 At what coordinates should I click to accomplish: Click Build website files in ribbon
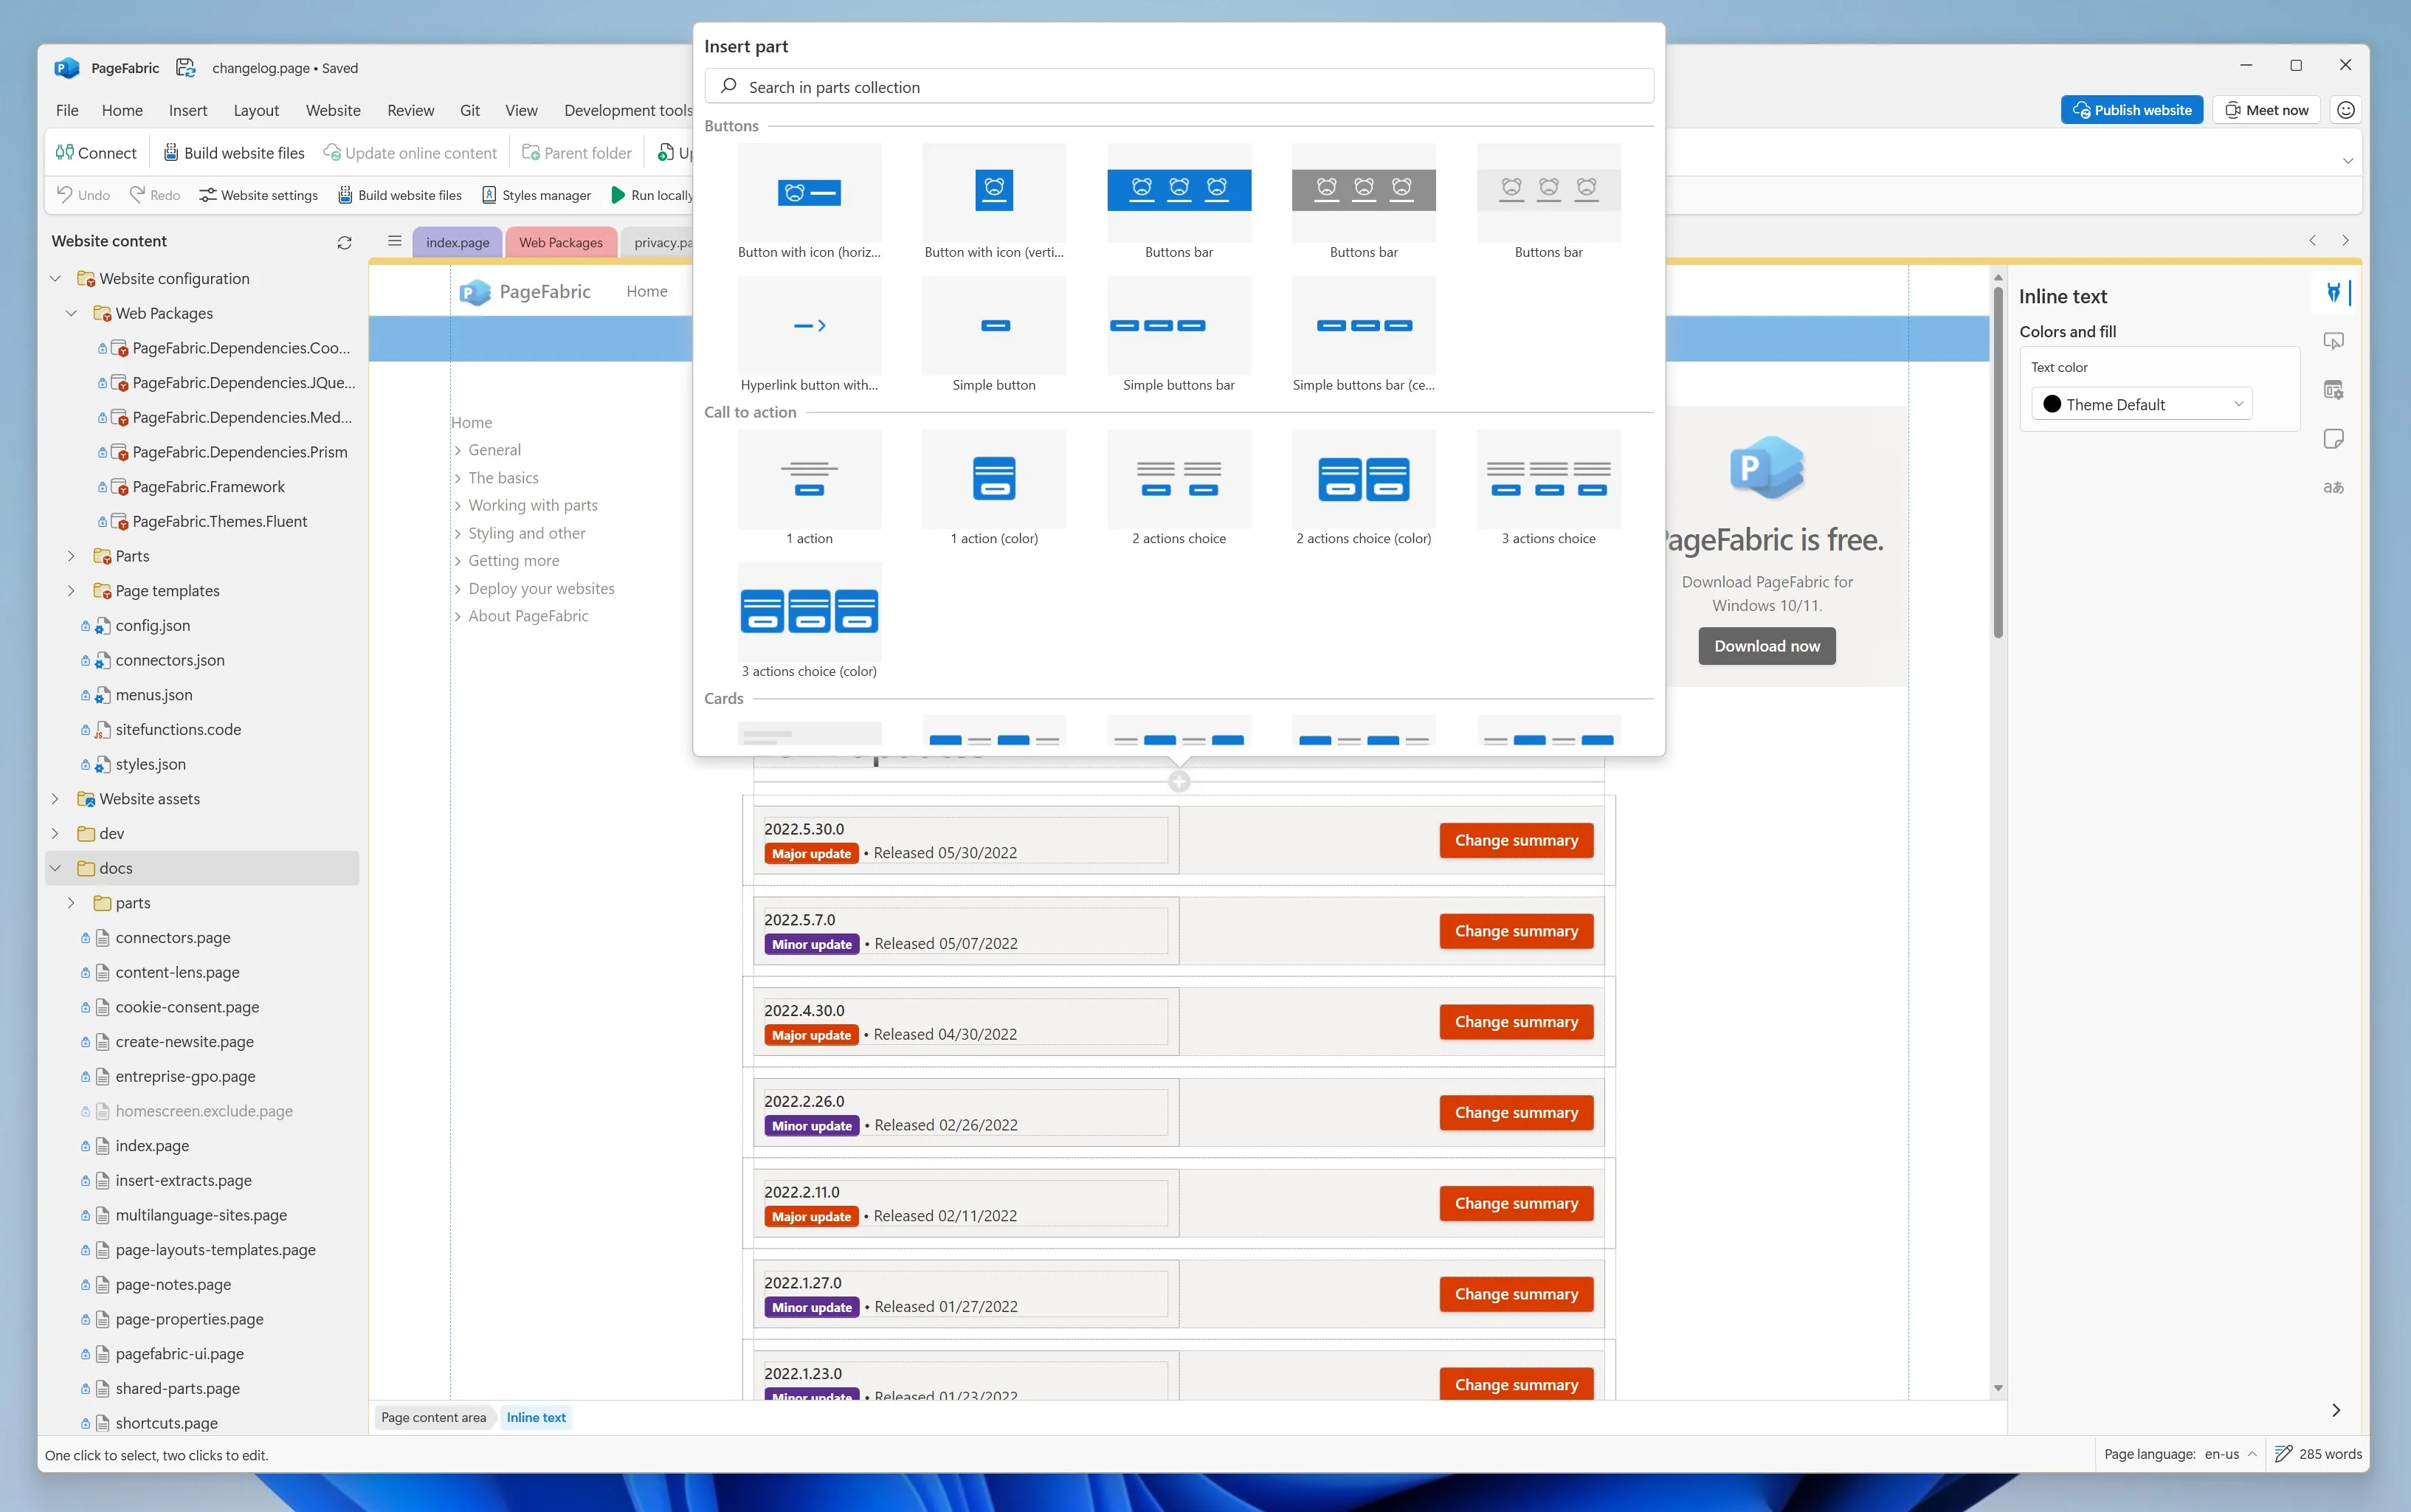point(234,152)
